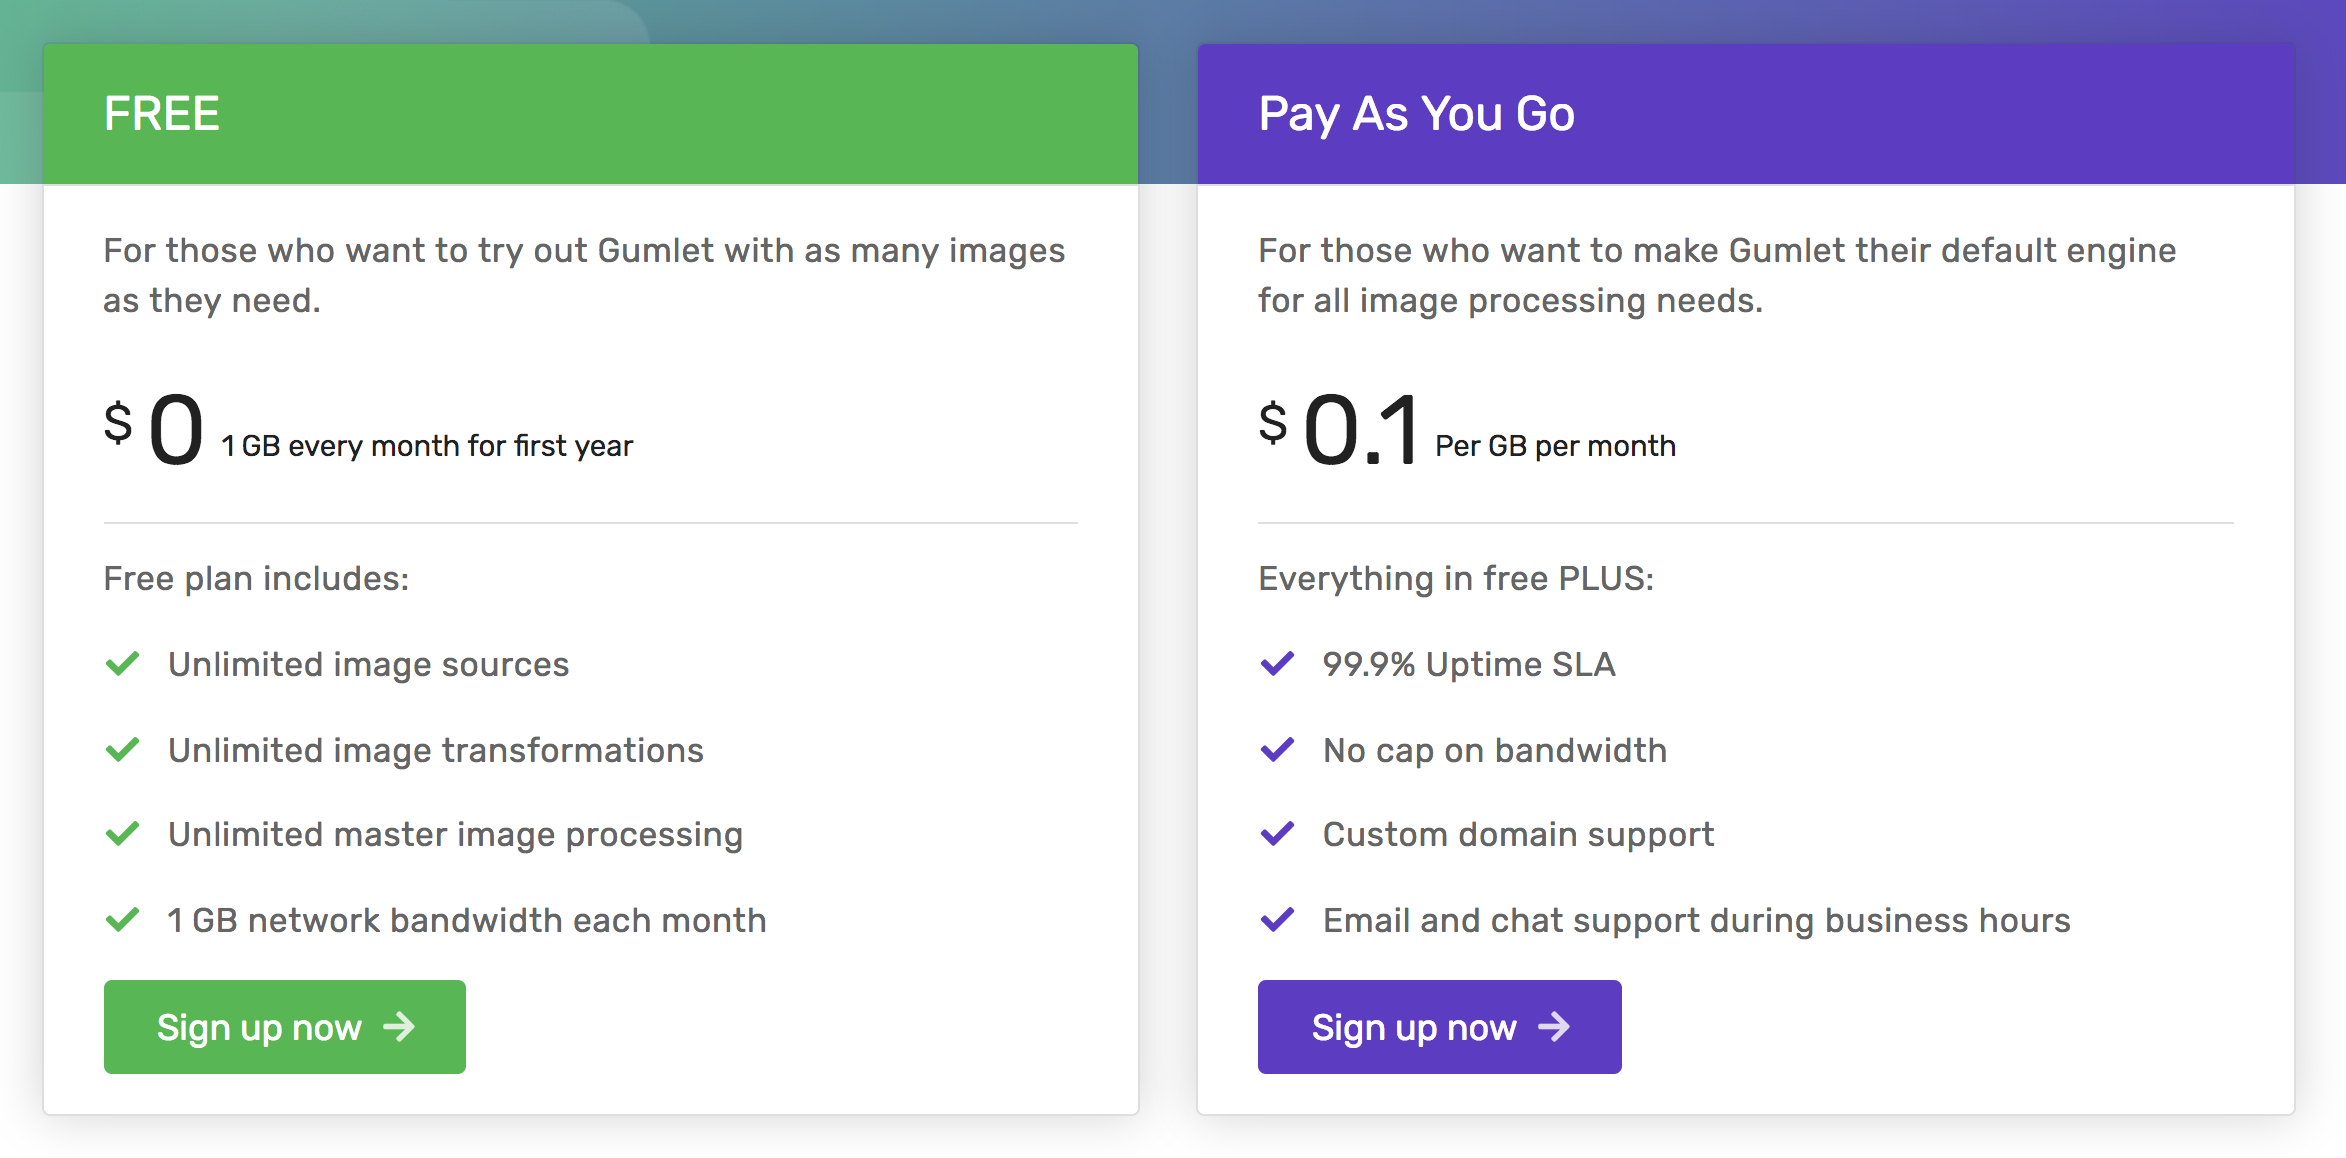Click the $0 price text
This screenshot has height=1158, width=2346.
(155, 430)
